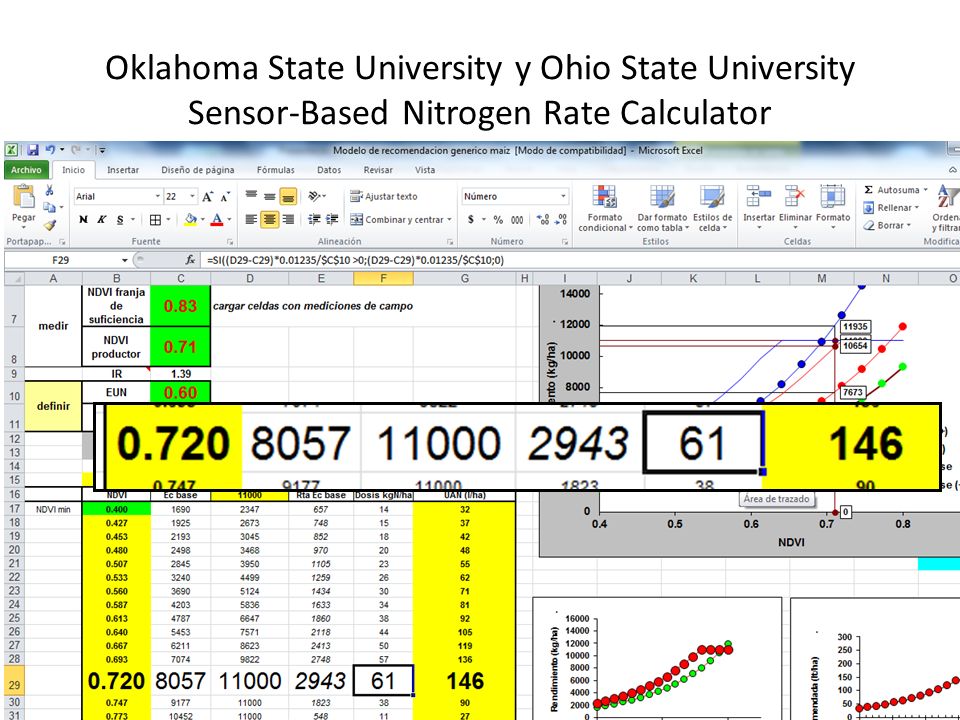The width and height of the screenshot is (960, 720).
Task: Click the decrease decimals icon
Action: click(x=561, y=219)
